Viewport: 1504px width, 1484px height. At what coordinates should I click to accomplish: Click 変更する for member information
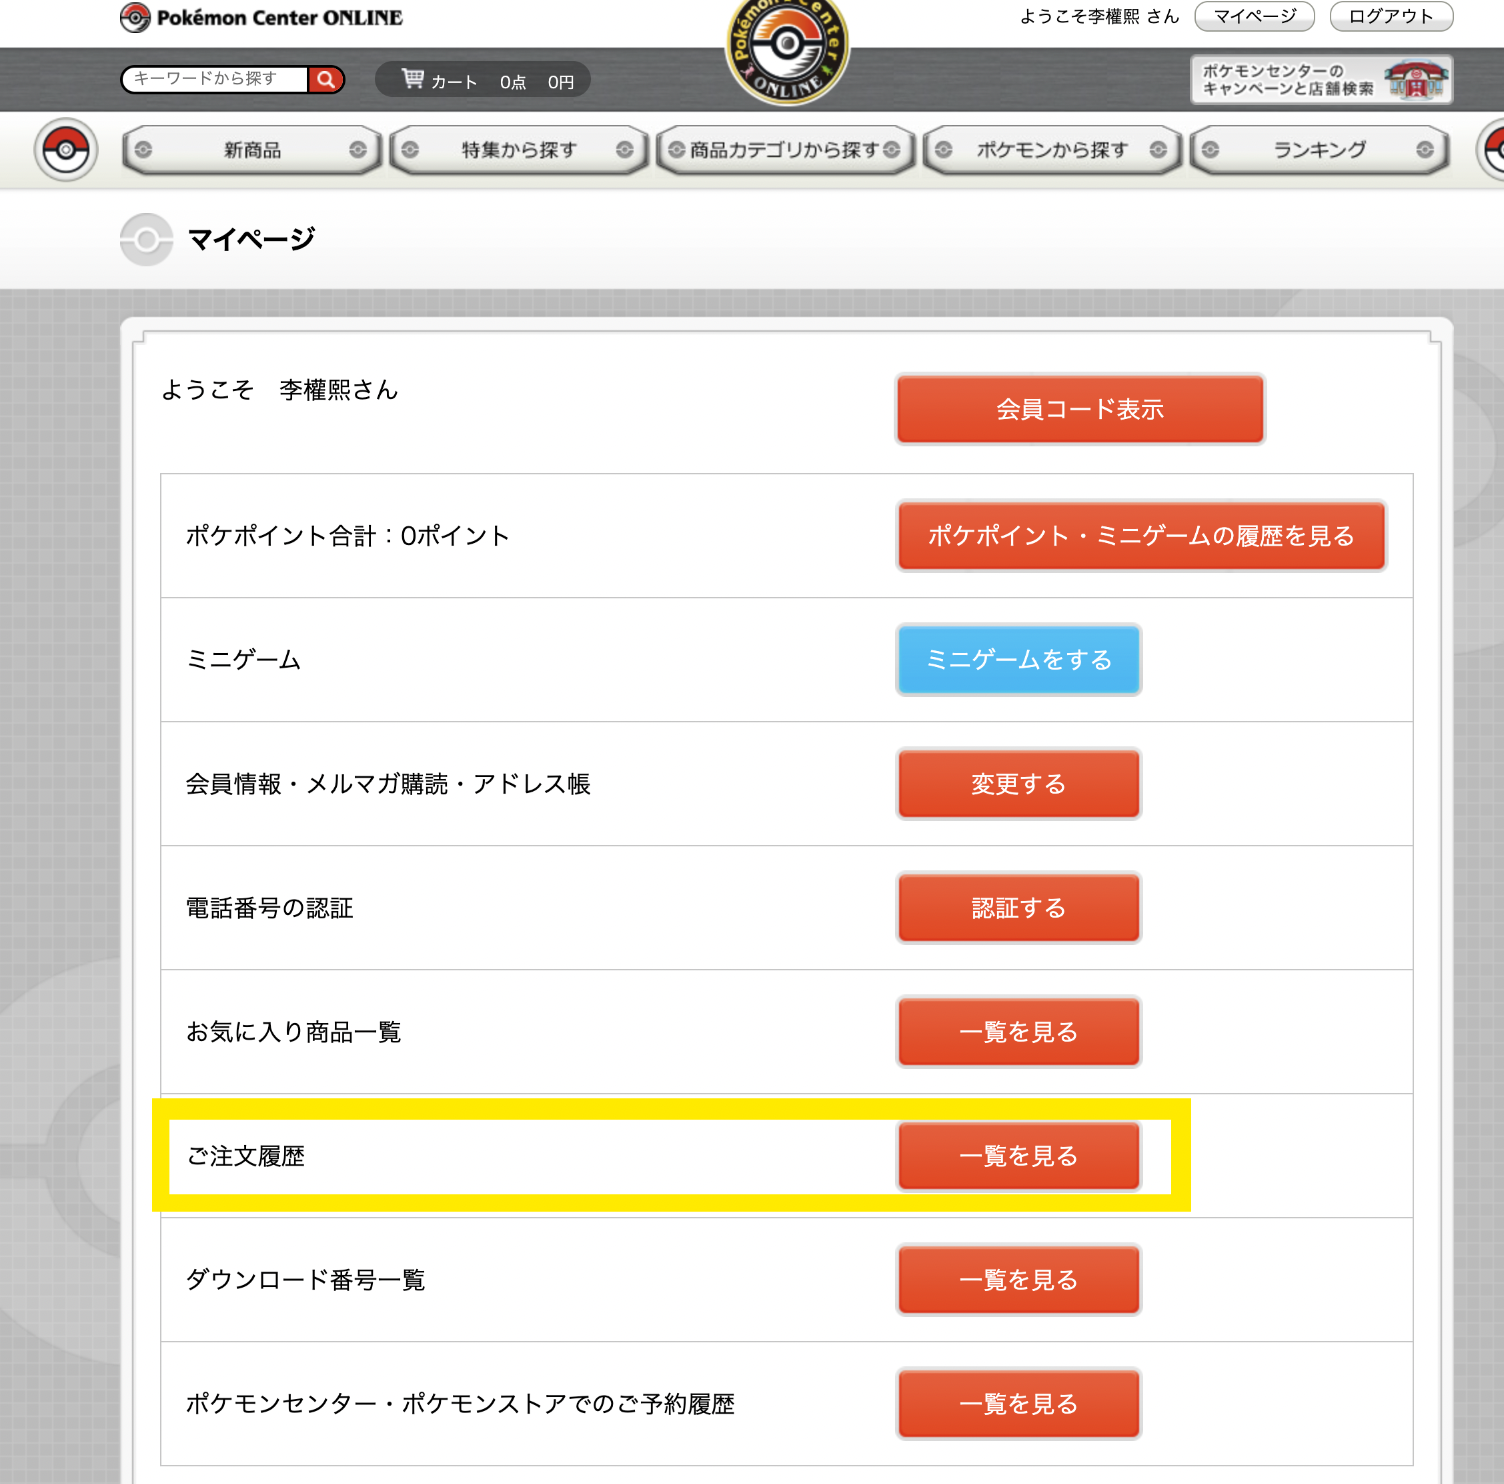point(1019,784)
